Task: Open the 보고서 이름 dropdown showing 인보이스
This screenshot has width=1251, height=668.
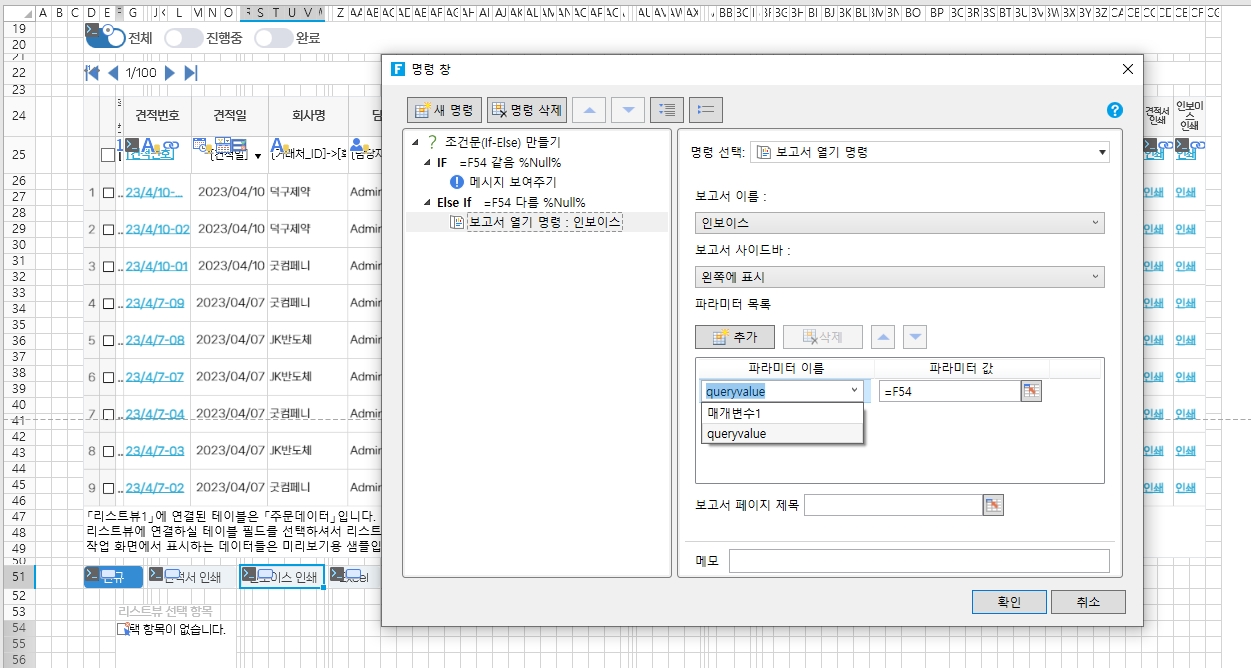Action: (899, 223)
